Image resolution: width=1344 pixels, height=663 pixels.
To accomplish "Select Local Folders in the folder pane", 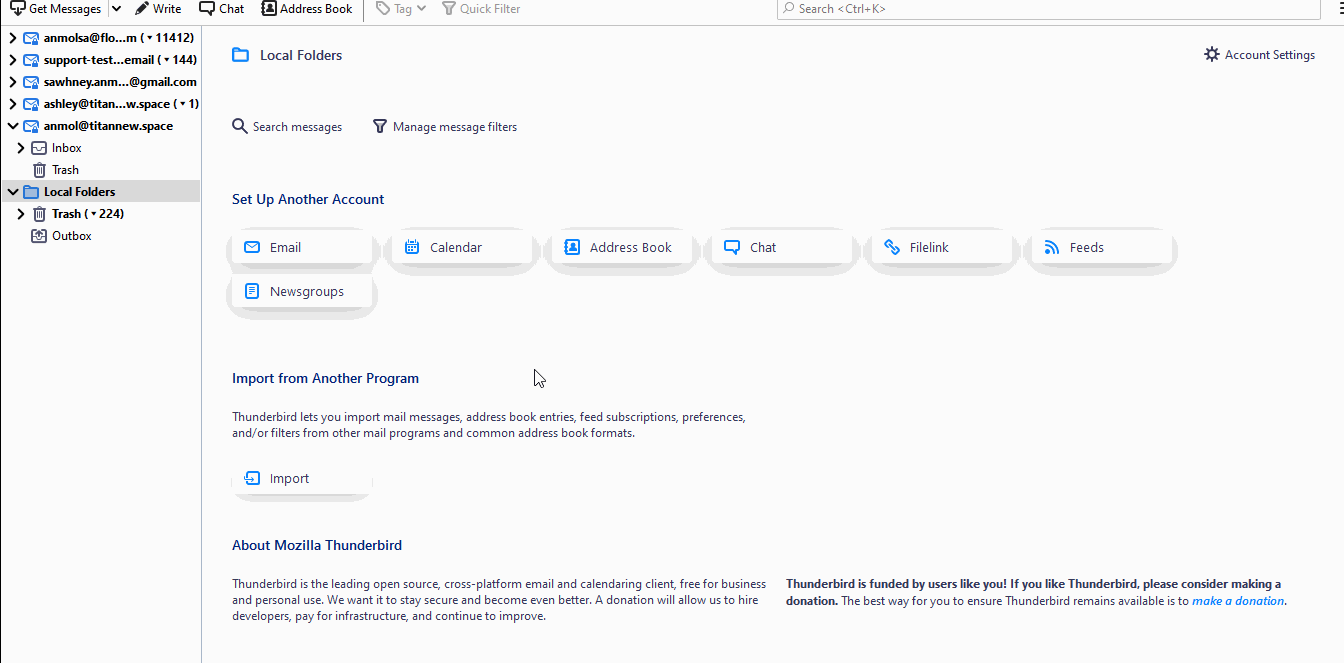I will pyautogui.click(x=101, y=192).
